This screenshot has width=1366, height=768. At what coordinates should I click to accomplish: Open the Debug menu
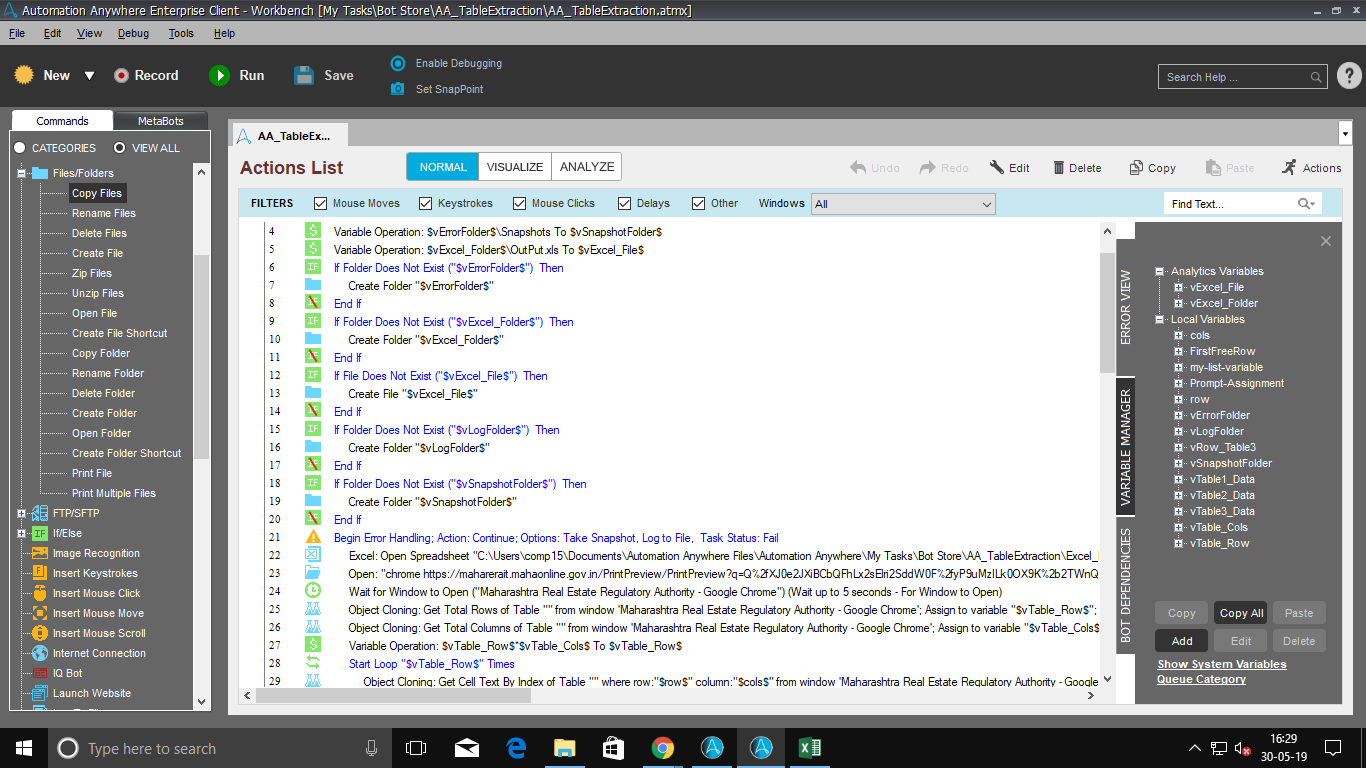point(133,33)
